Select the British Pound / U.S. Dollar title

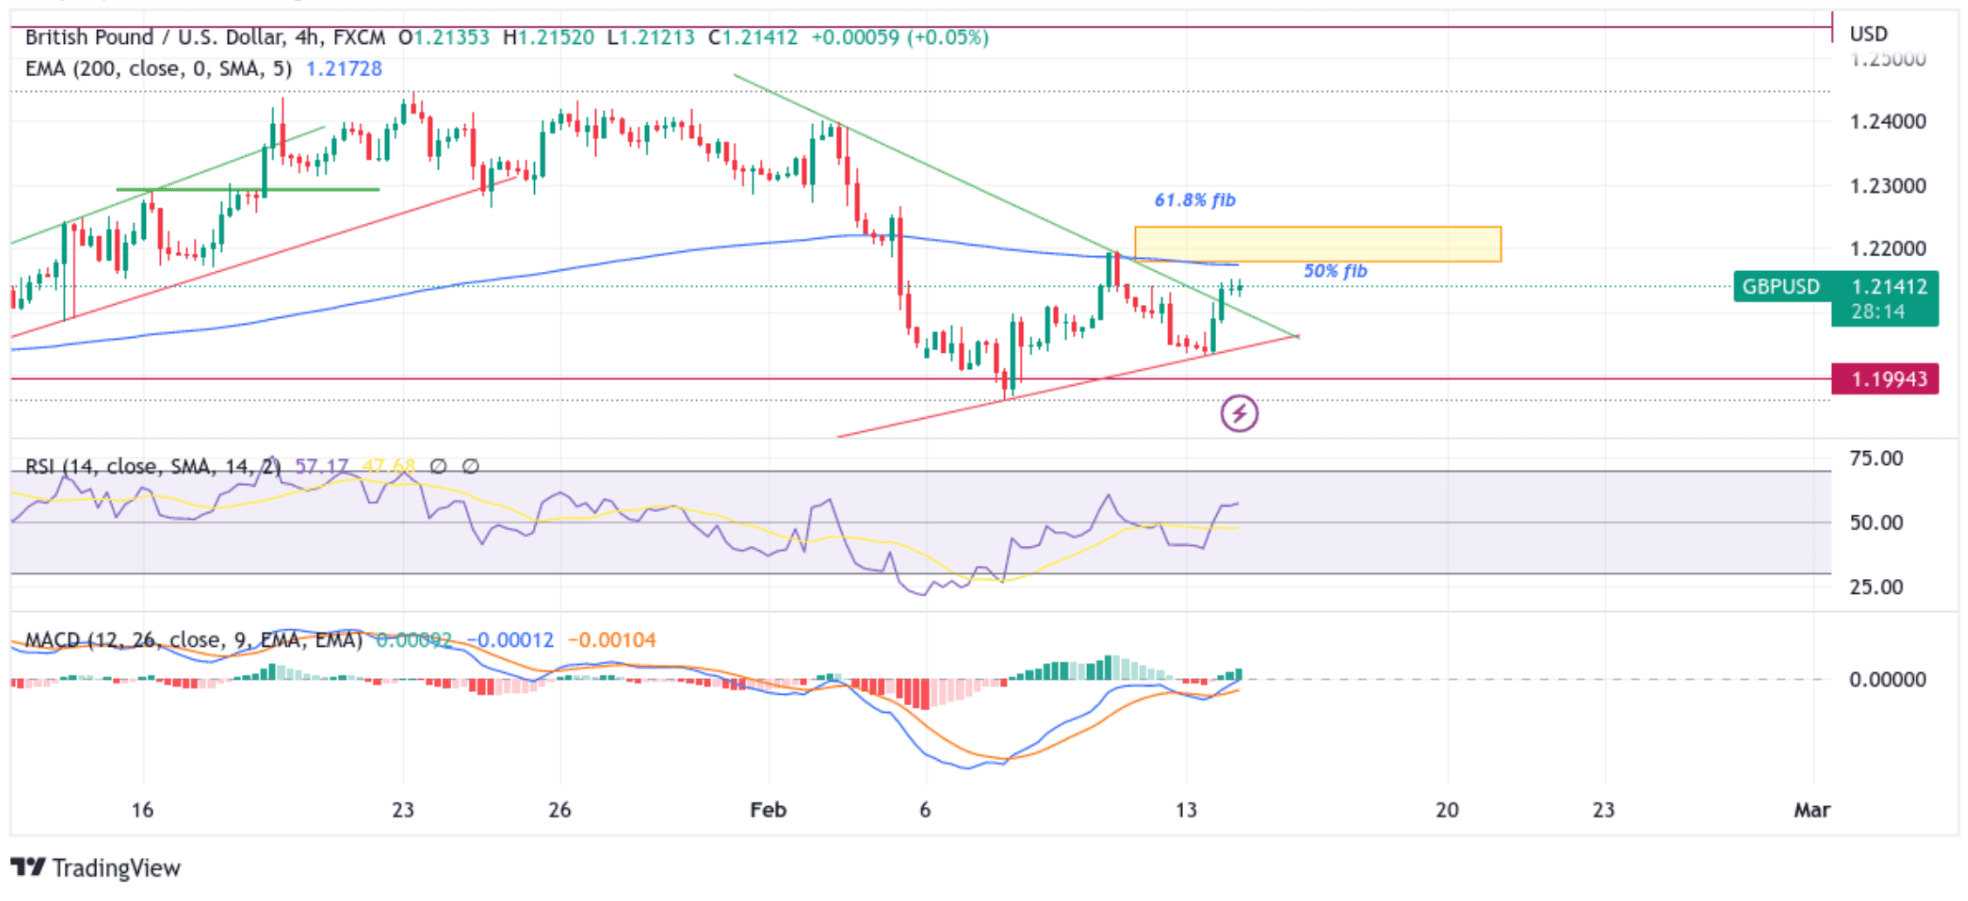point(155,37)
